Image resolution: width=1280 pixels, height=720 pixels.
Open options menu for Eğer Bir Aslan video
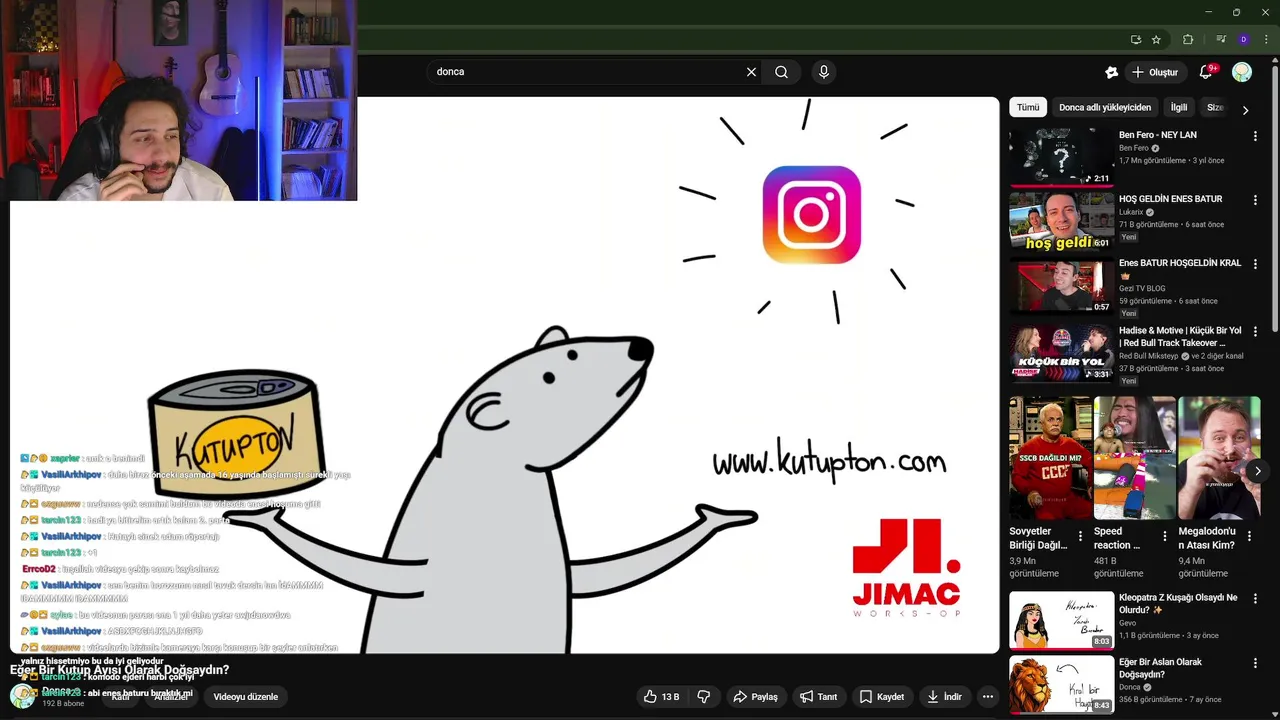point(1255,663)
